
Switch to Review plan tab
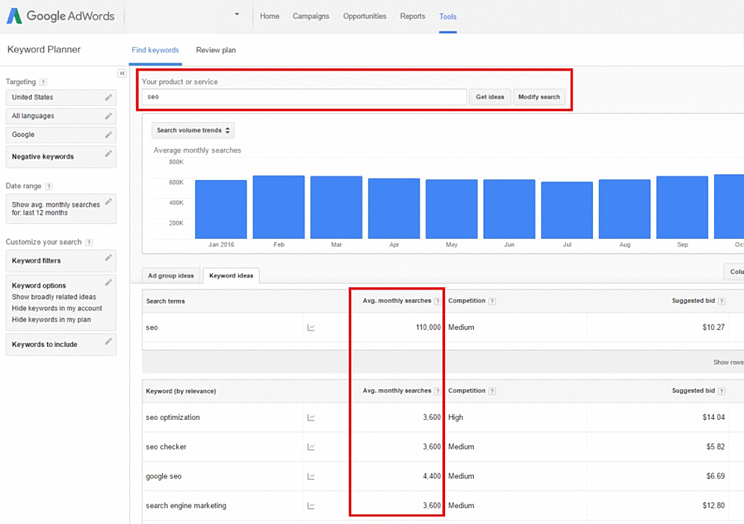(x=216, y=50)
